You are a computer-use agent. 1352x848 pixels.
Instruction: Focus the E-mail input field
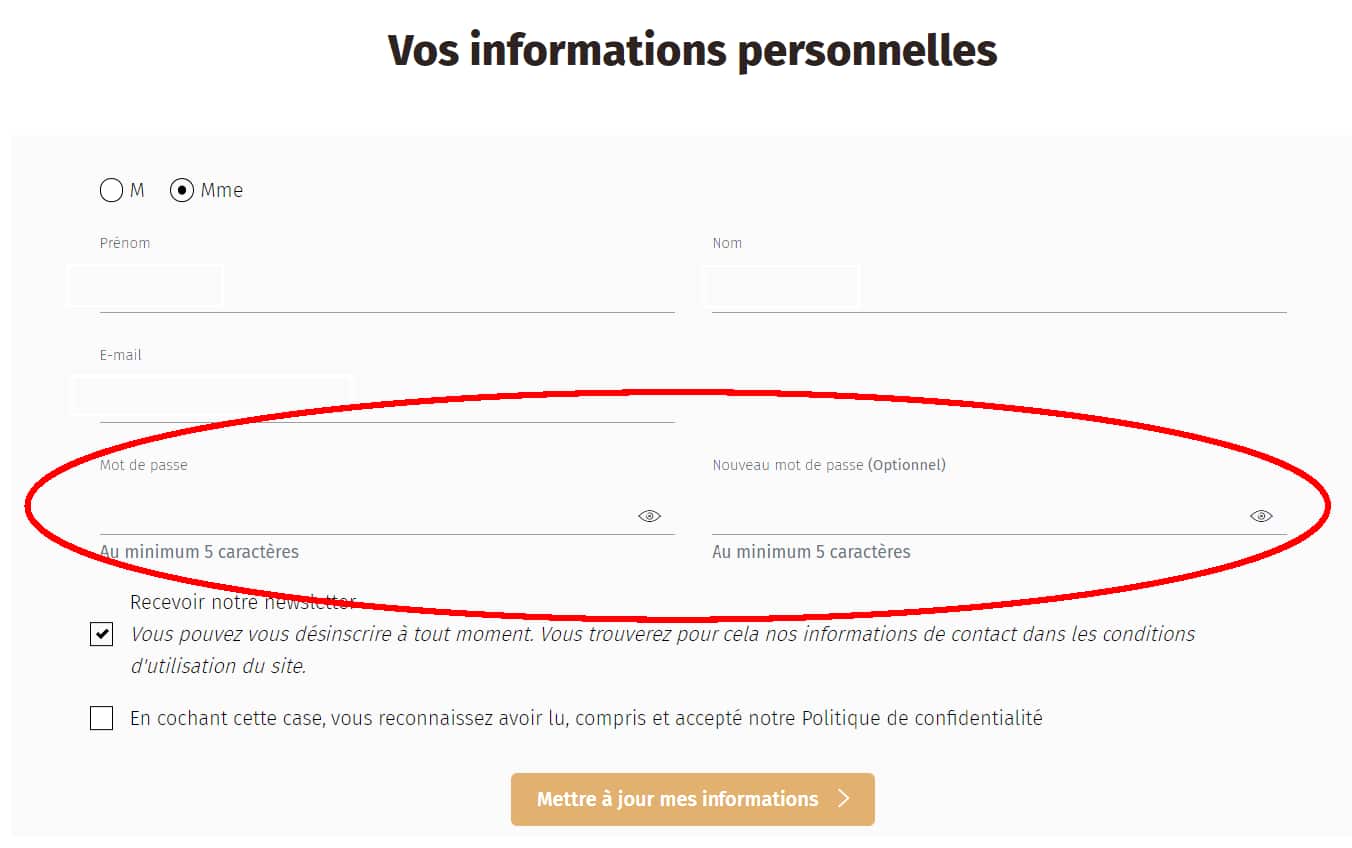386,400
